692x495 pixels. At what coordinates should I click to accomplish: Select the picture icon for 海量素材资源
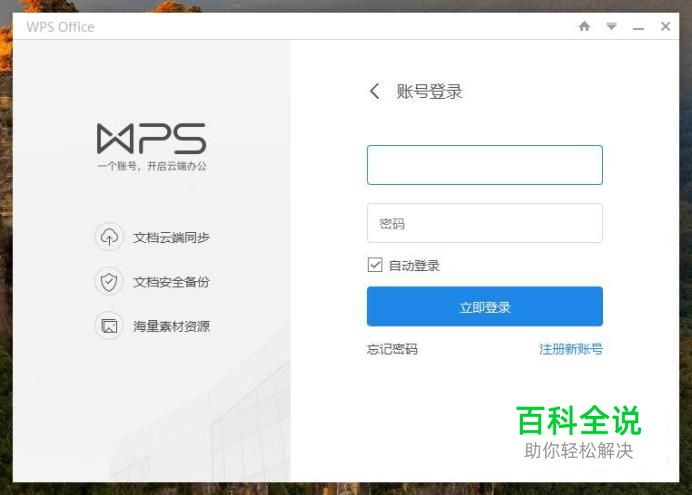click(x=109, y=326)
